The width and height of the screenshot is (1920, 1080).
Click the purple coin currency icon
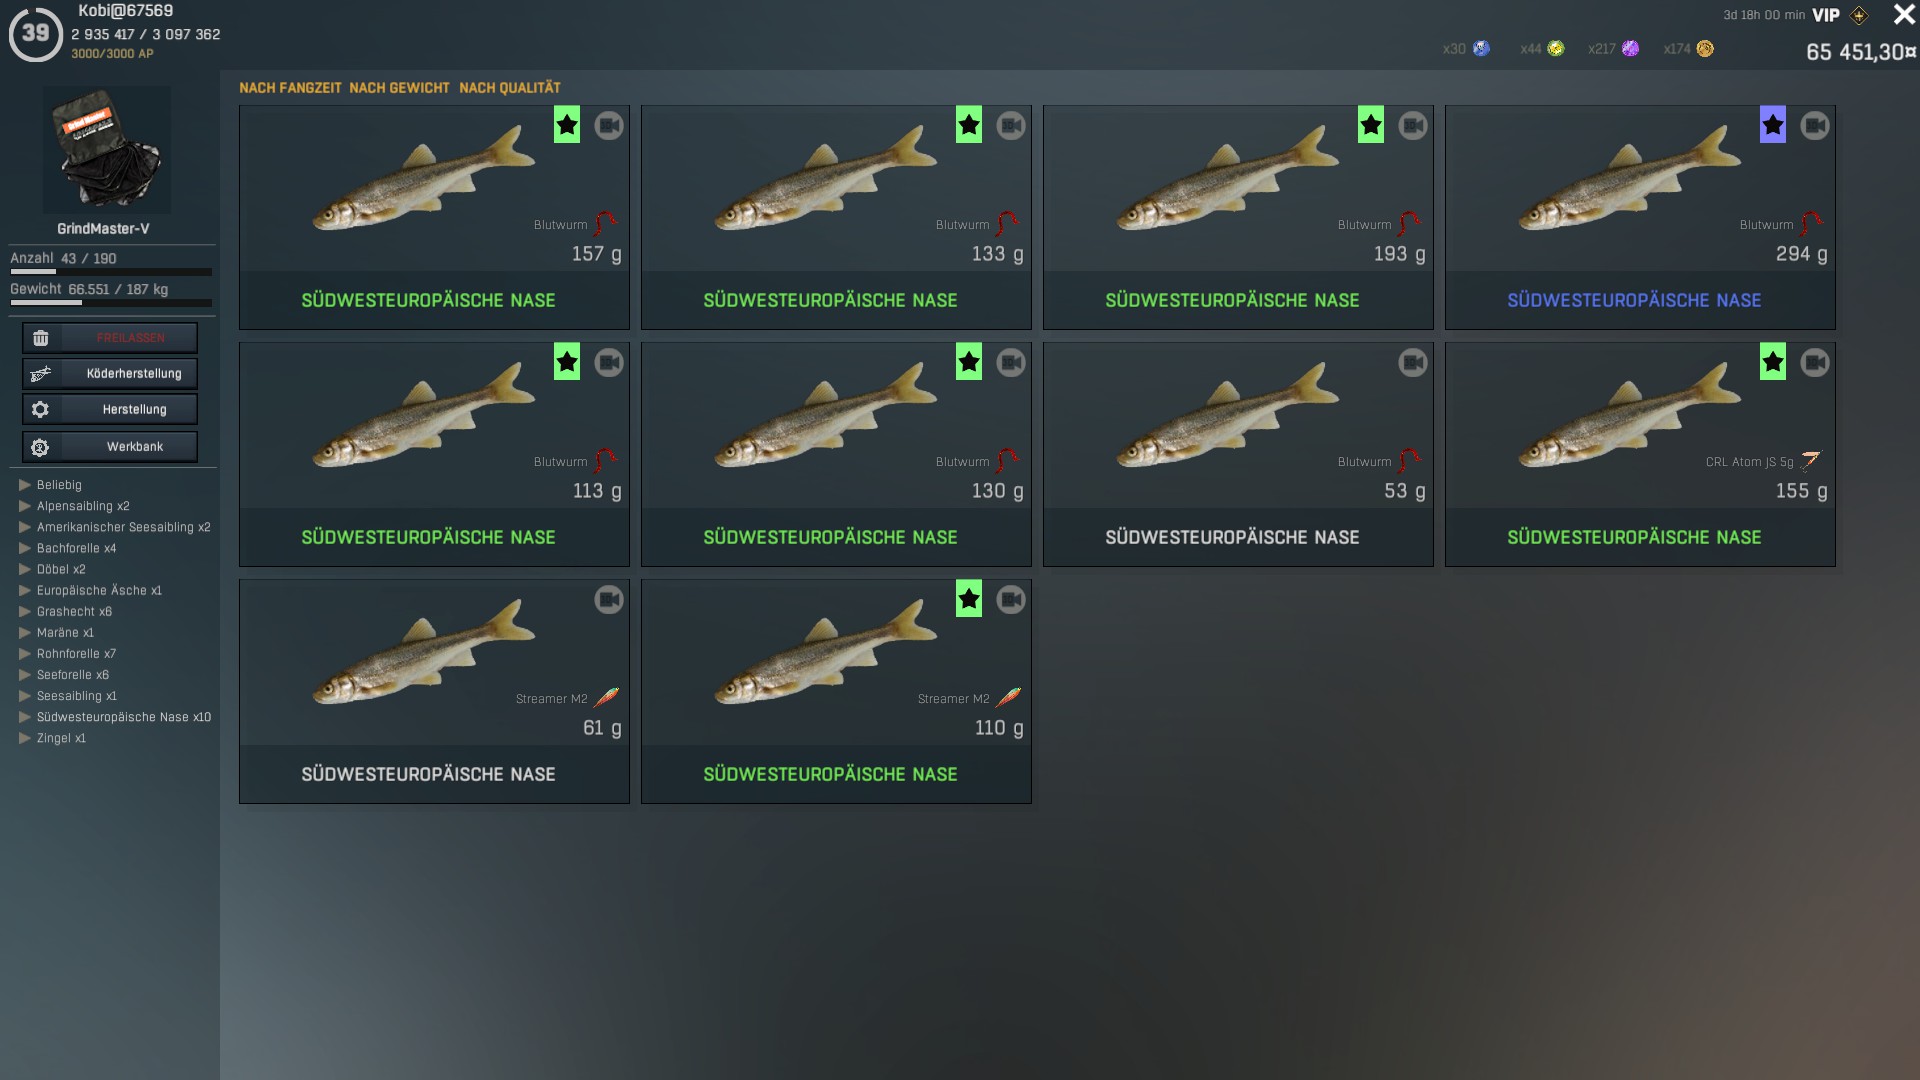click(x=1630, y=48)
